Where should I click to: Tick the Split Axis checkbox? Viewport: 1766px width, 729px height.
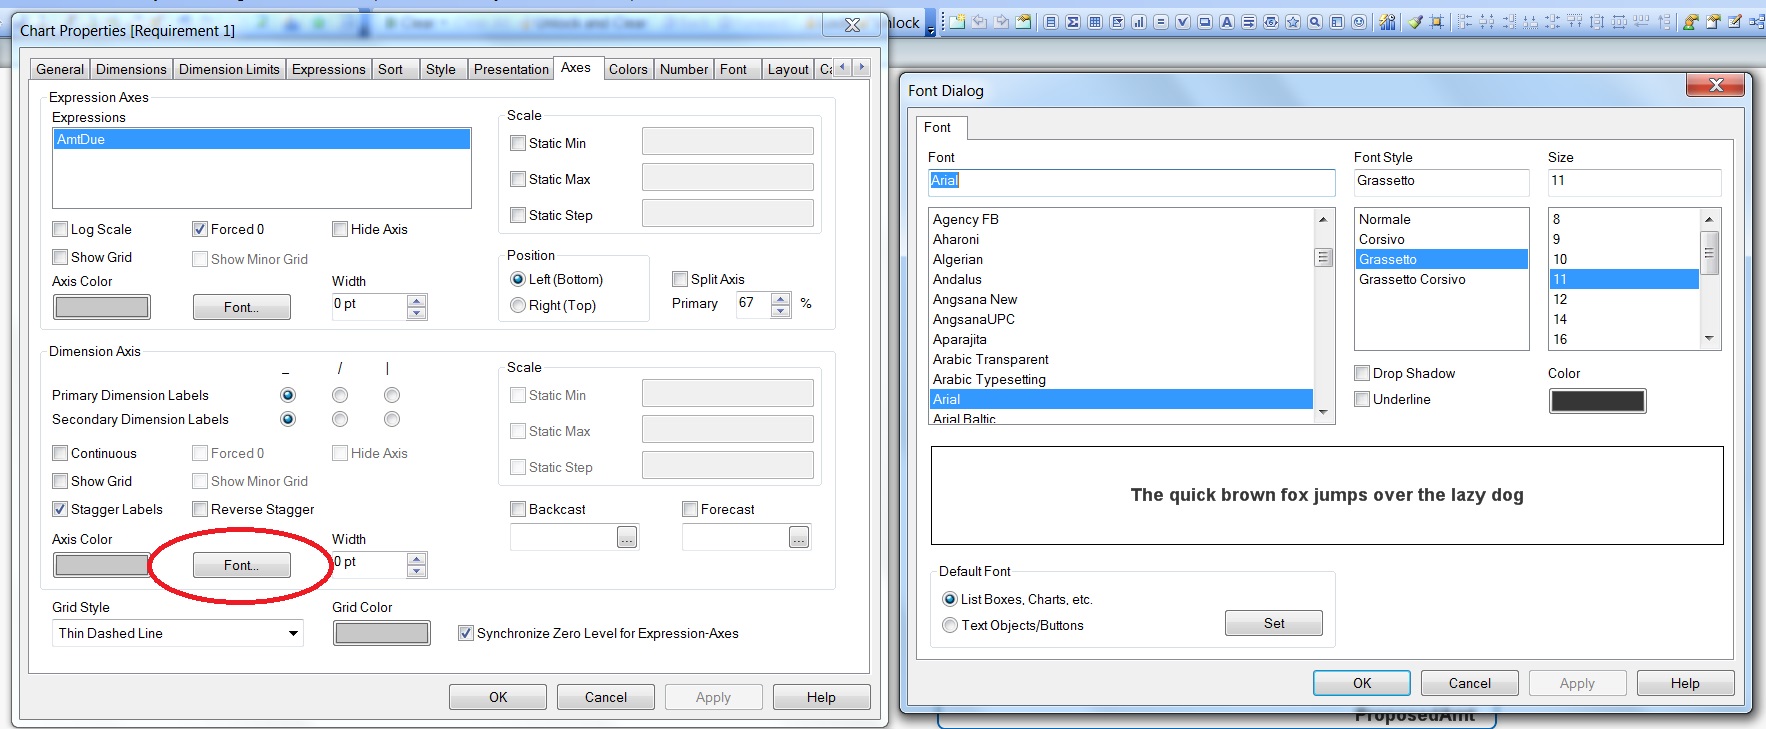(680, 279)
